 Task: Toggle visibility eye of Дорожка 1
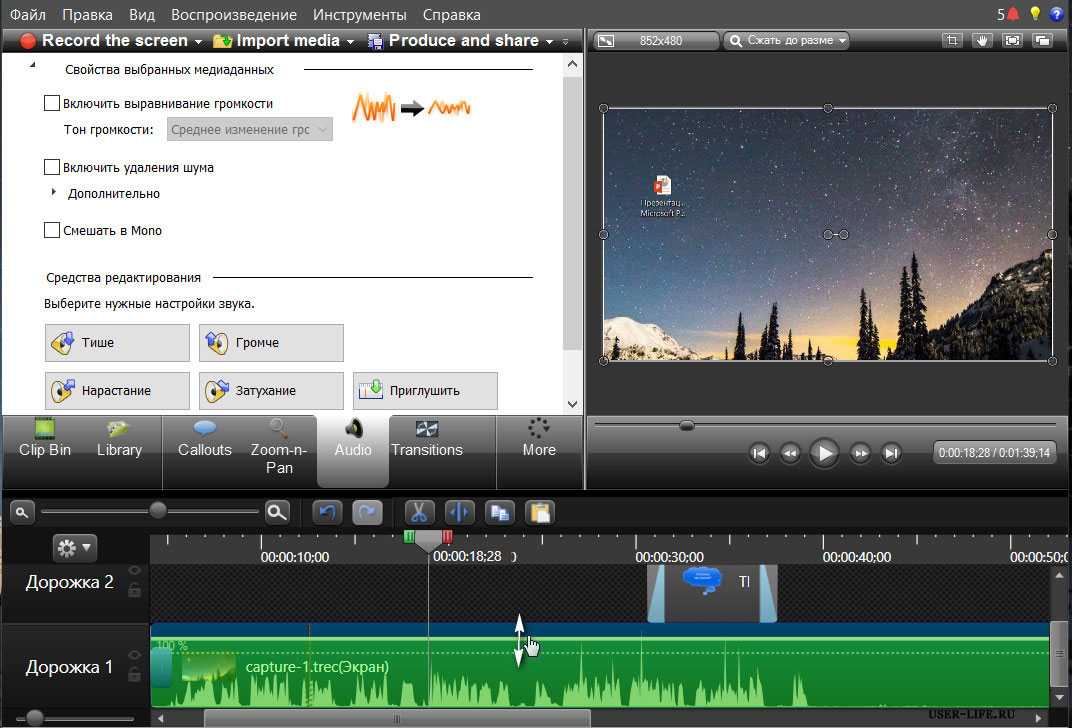[135, 655]
